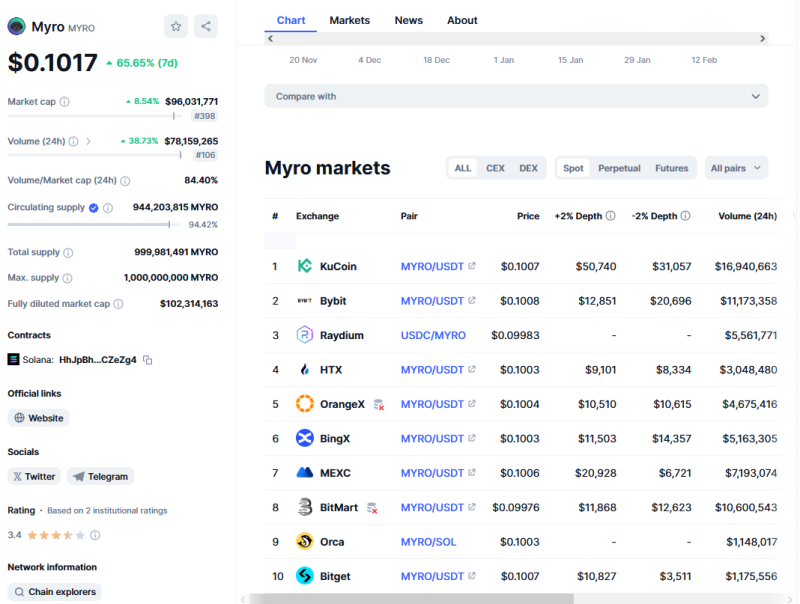The height and width of the screenshot is (604, 800).
Task: Open Raydium USDC/MYRO pair link
Action: tap(433, 335)
